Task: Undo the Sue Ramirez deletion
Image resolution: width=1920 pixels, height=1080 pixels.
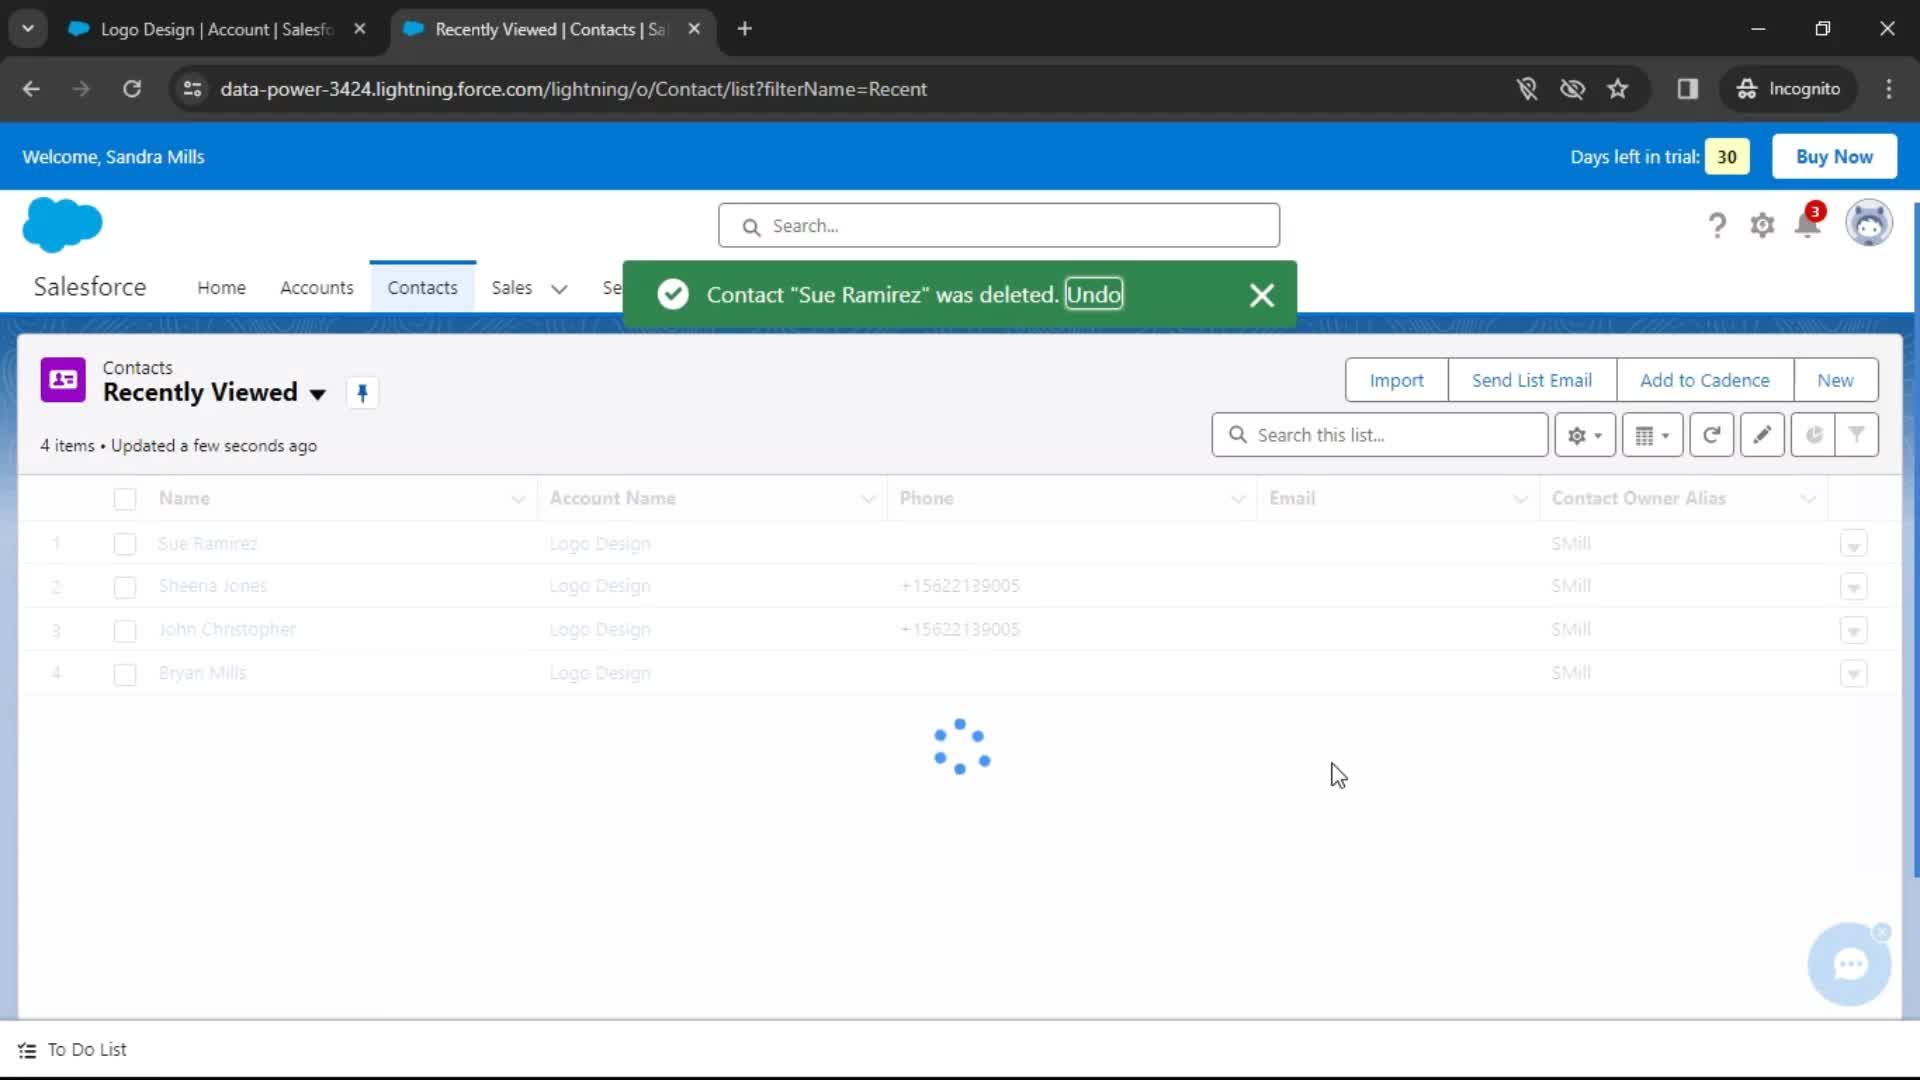Action: click(1093, 294)
